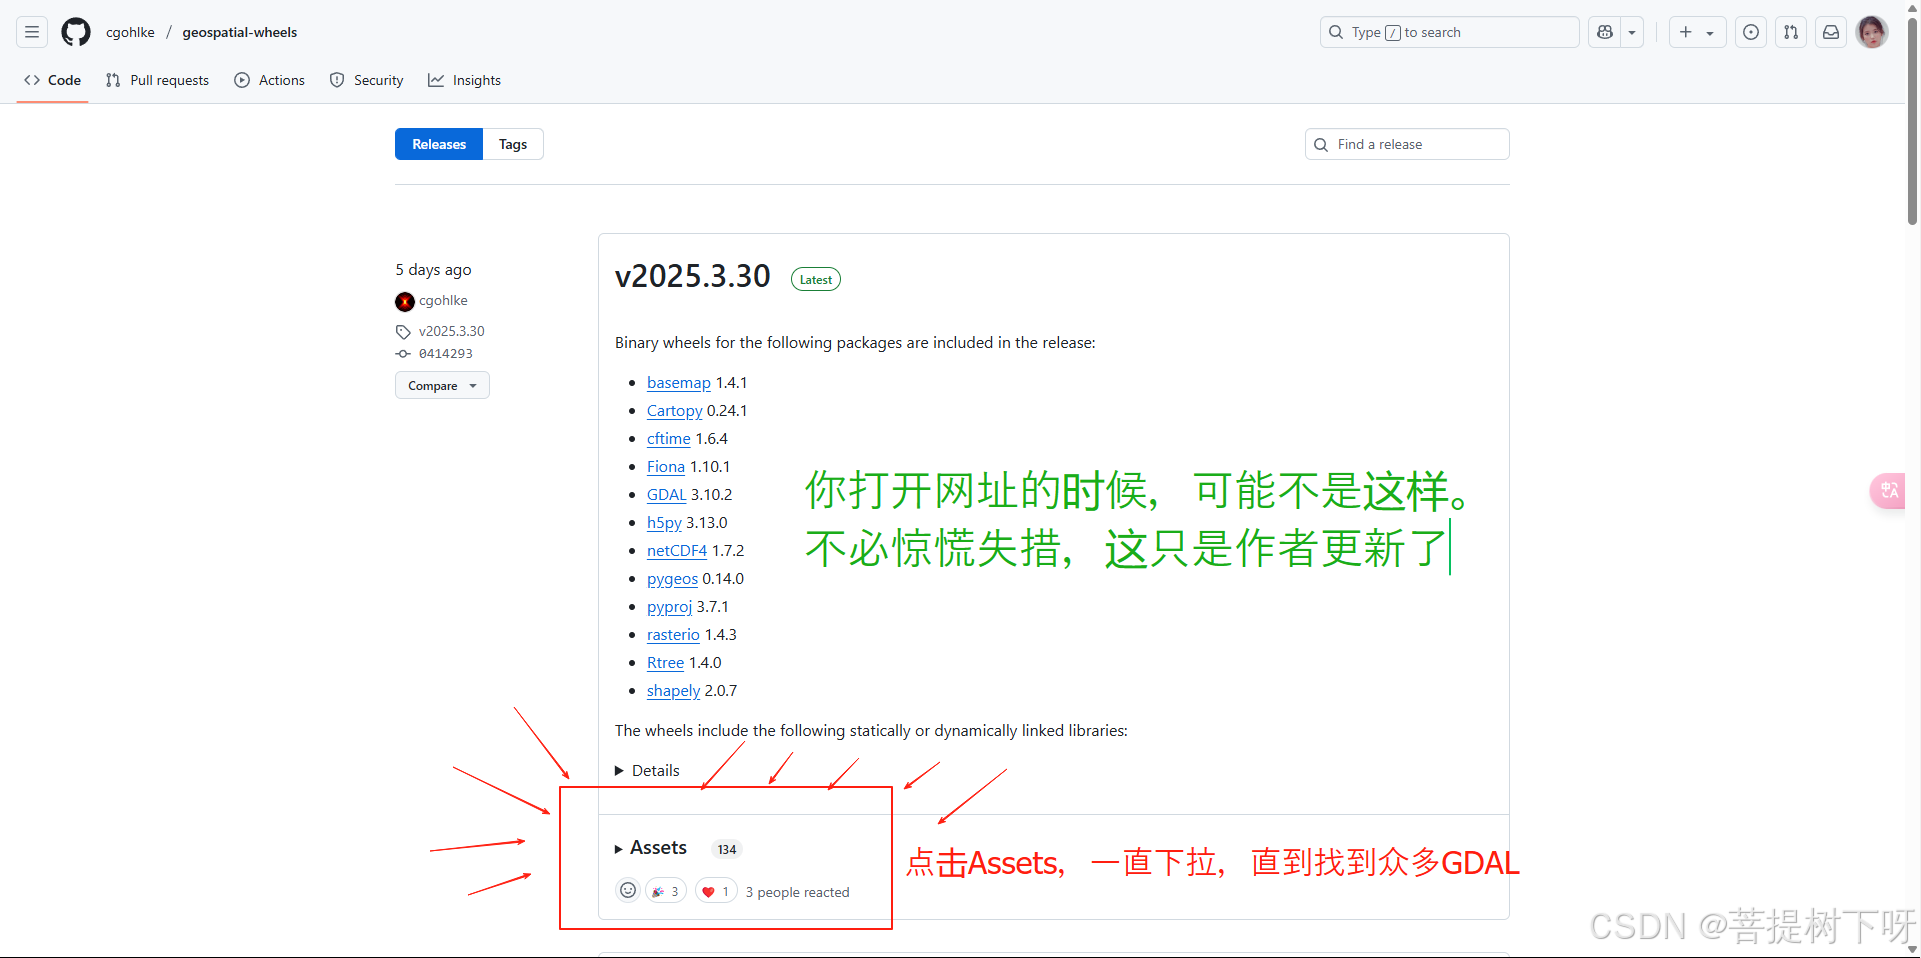Select the Releases button
The width and height of the screenshot is (1921, 958).
439,144
